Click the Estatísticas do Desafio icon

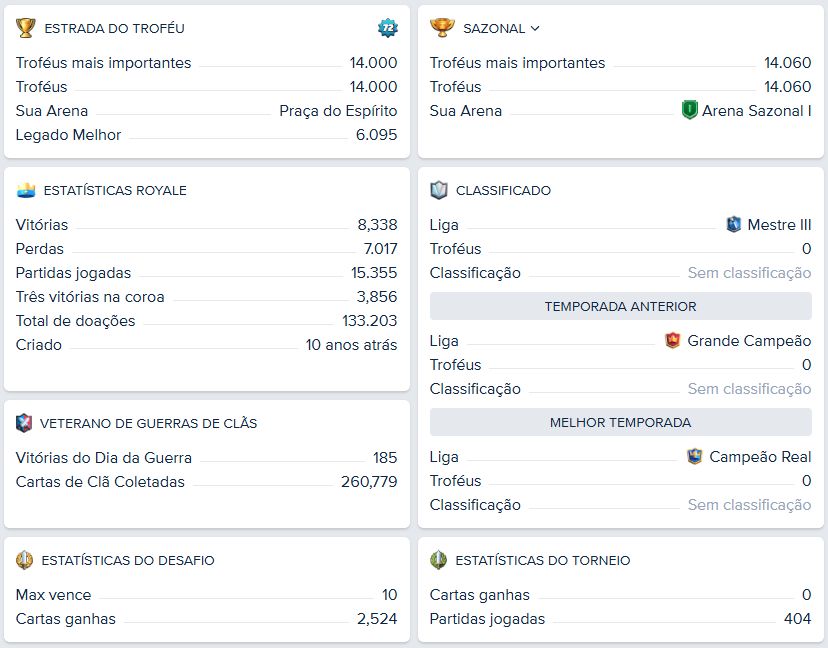[24, 560]
